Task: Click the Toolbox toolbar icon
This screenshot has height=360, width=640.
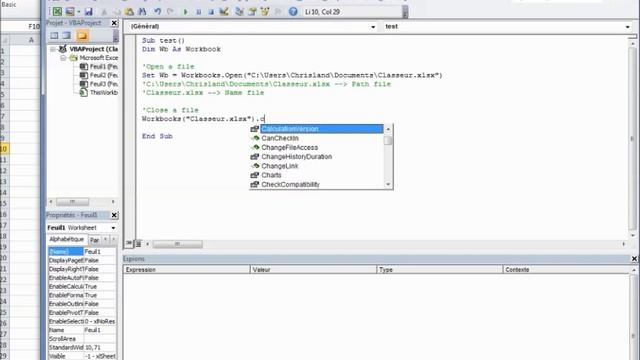Action: coord(278,12)
